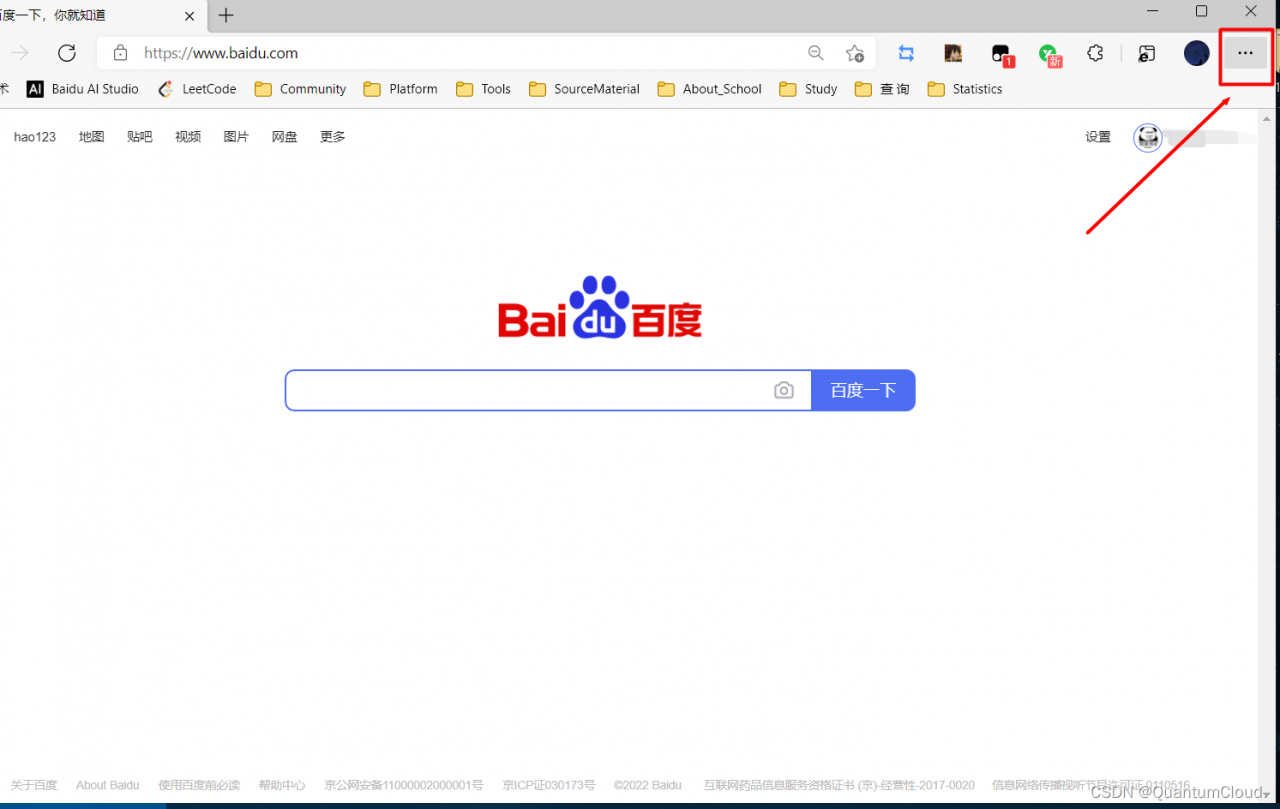
Task: Open the Extensions puzzle-piece menu
Action: pos(1095,53)
